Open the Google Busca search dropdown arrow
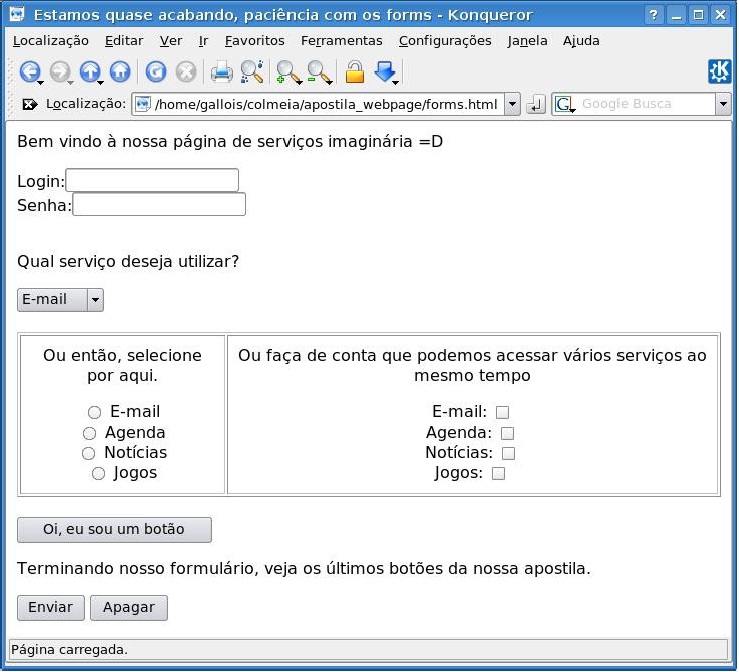 pyautogui.click(x=723, y=104)
